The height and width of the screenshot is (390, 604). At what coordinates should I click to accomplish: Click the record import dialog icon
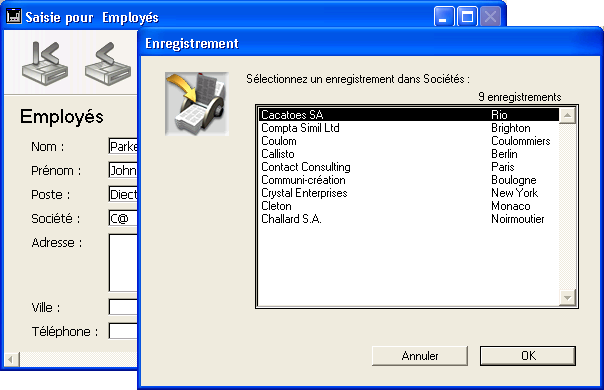[x=197, y=104]
